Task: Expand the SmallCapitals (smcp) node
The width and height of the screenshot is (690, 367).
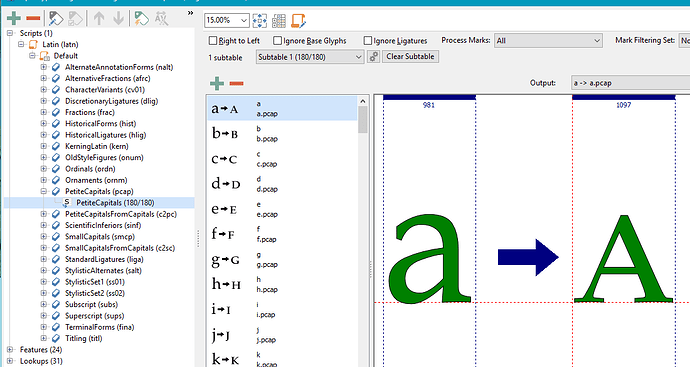Action: (44, 237)
